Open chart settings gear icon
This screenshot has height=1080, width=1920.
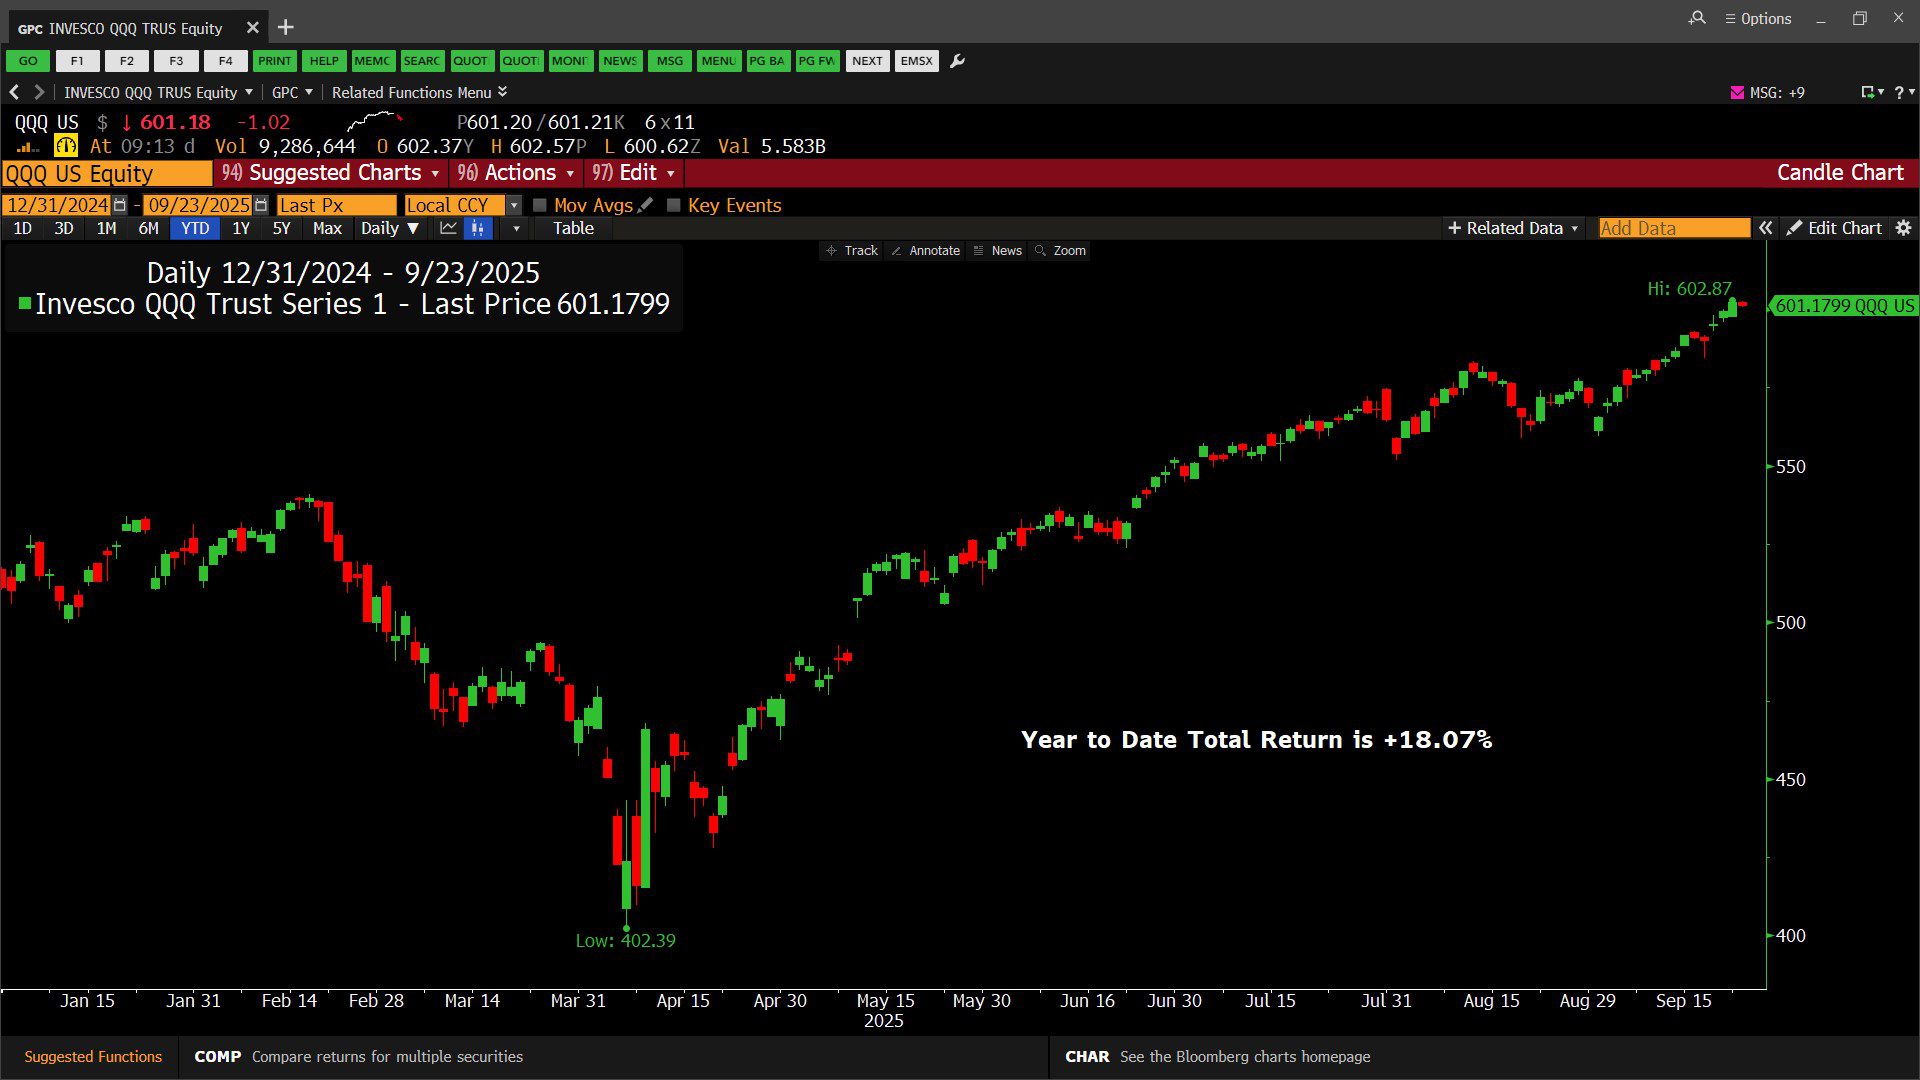(1903, 228)
